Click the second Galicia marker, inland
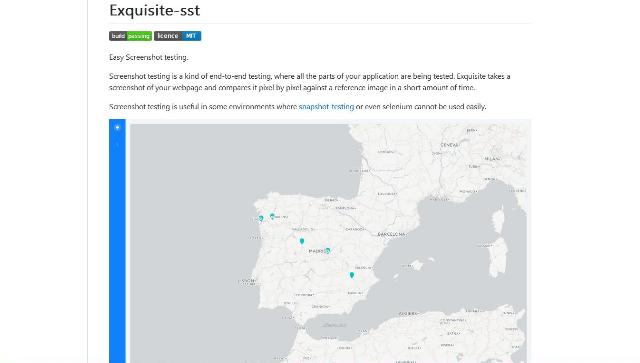This screenshot has height=363, width=640. [x=272, y=216]
